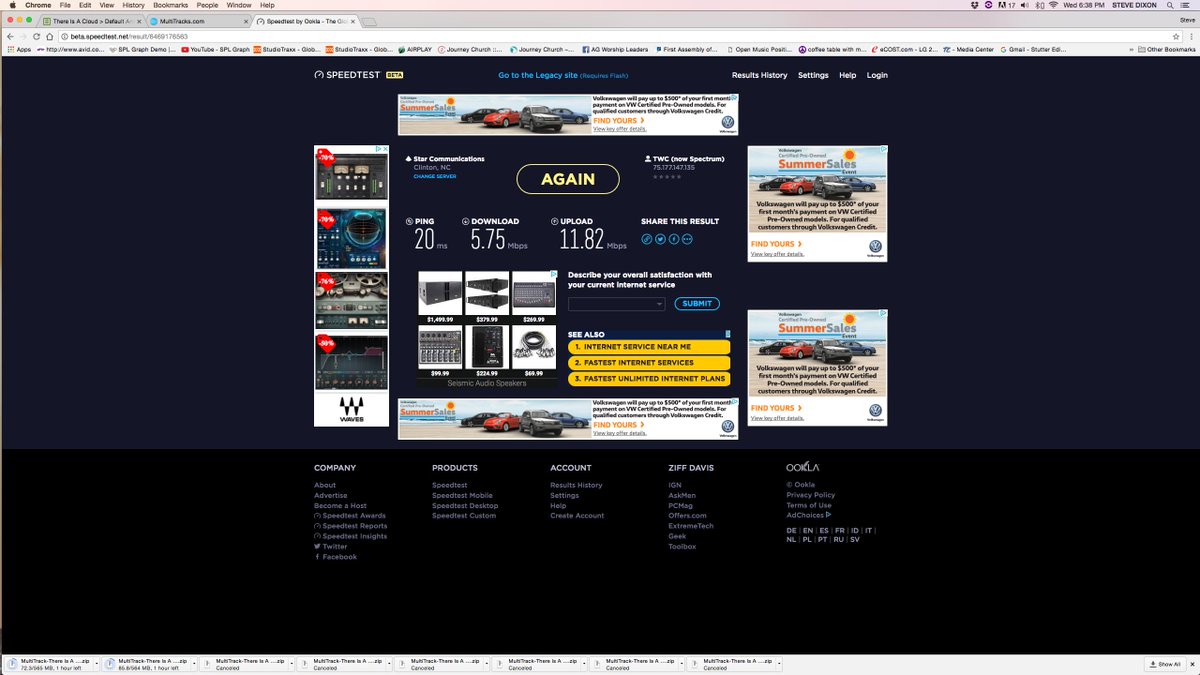Open Results History in the top navigation
The height and width of the screenshot is (675, 1200).
coord(759,75)
